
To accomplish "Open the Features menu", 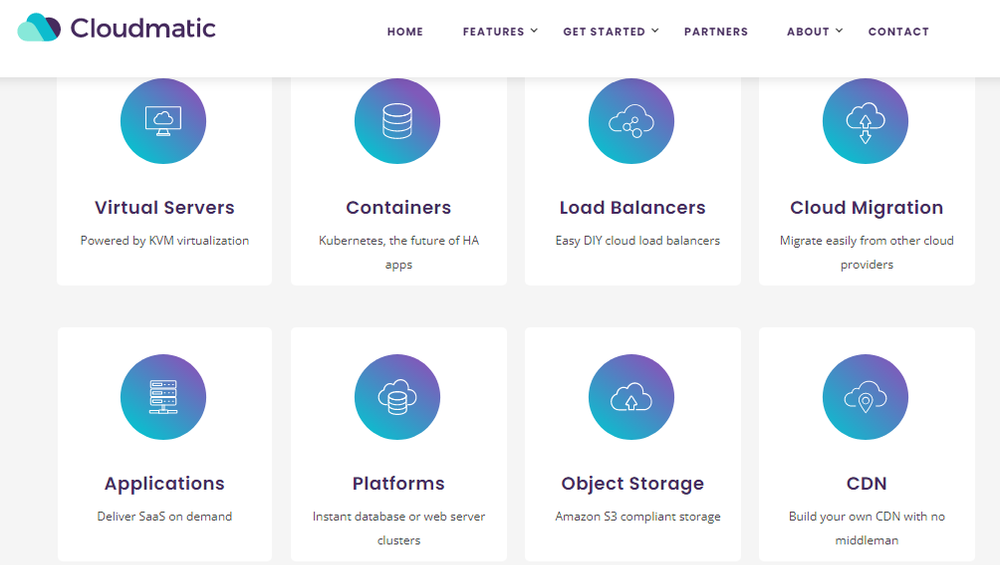I will 494,32.
